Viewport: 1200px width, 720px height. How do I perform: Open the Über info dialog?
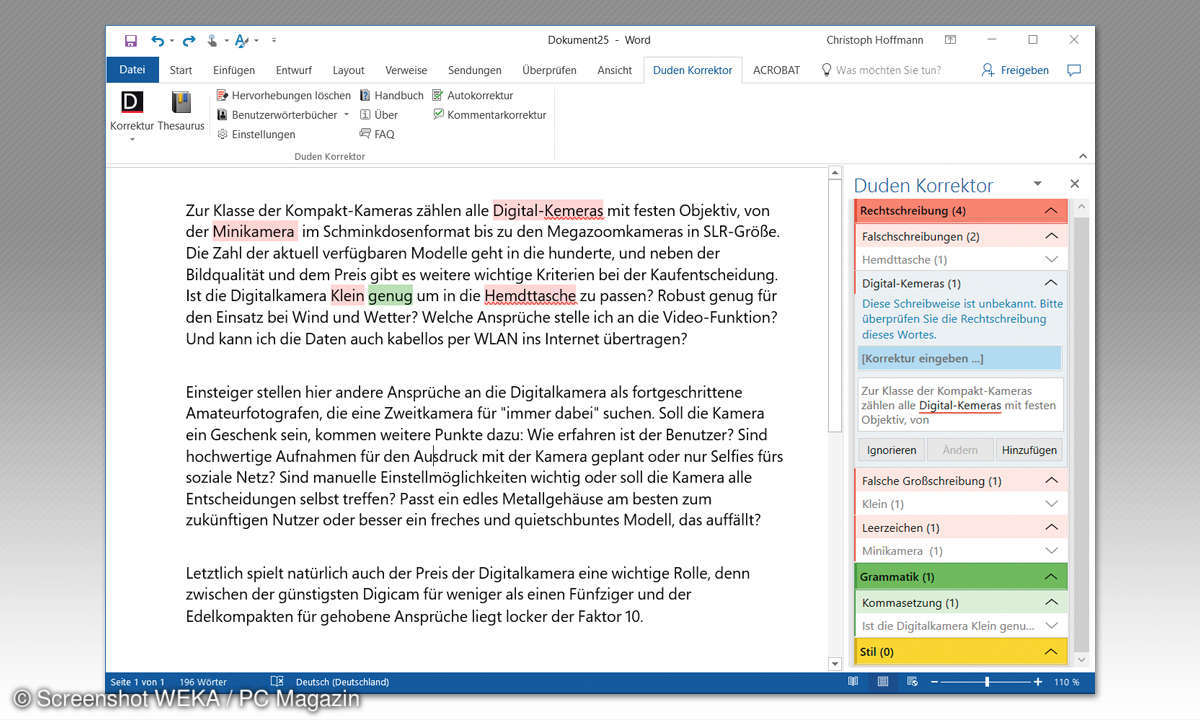pyautogui.click(x=378, y=115)
